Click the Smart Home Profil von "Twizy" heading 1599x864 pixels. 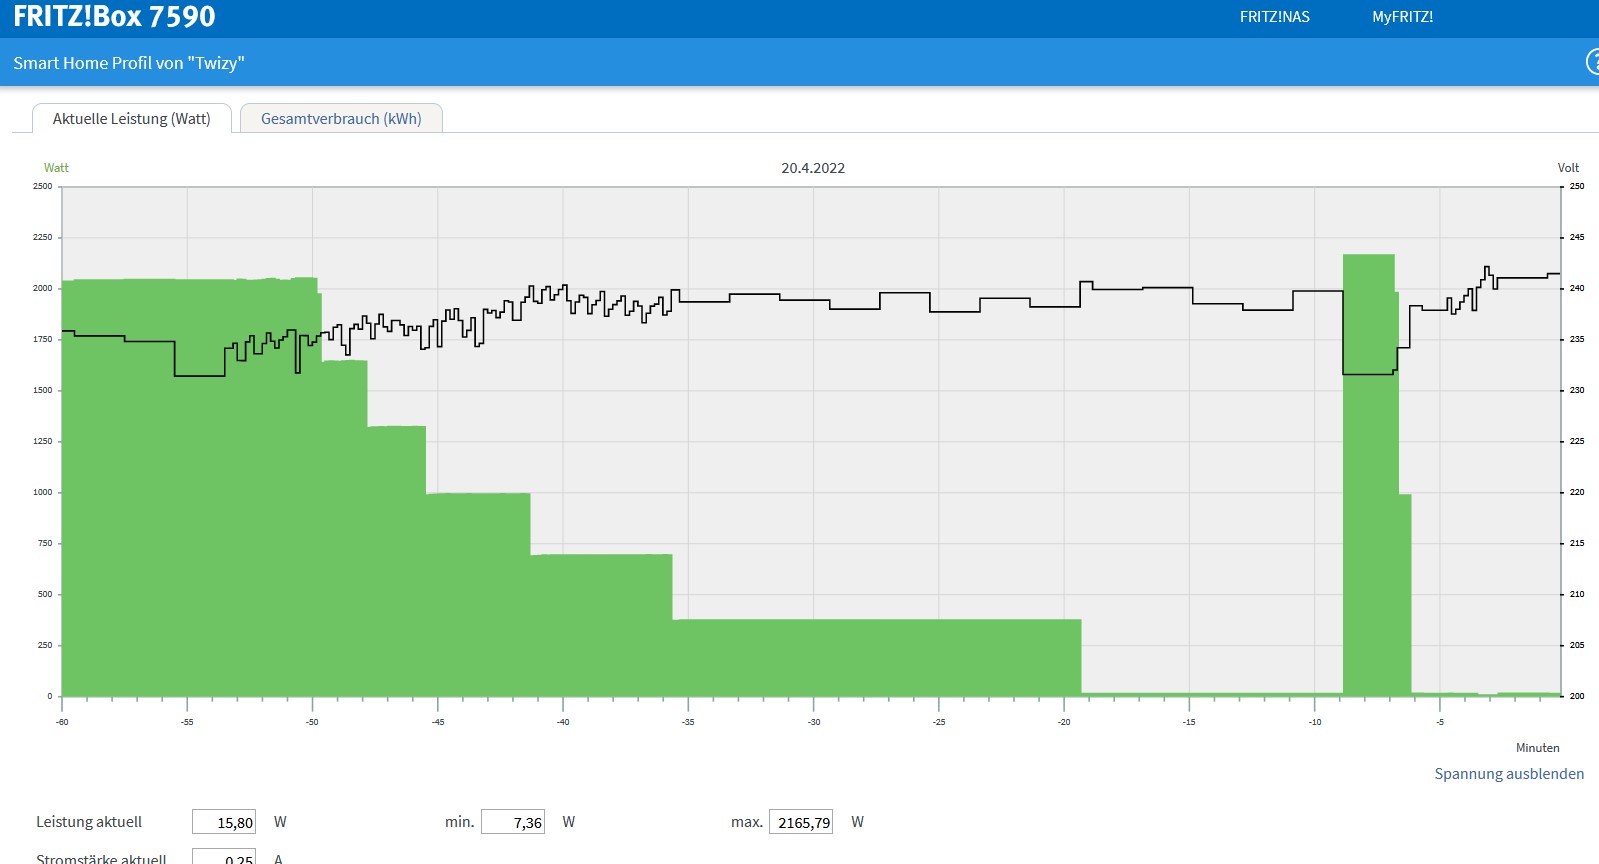click(x=129, y=63)
